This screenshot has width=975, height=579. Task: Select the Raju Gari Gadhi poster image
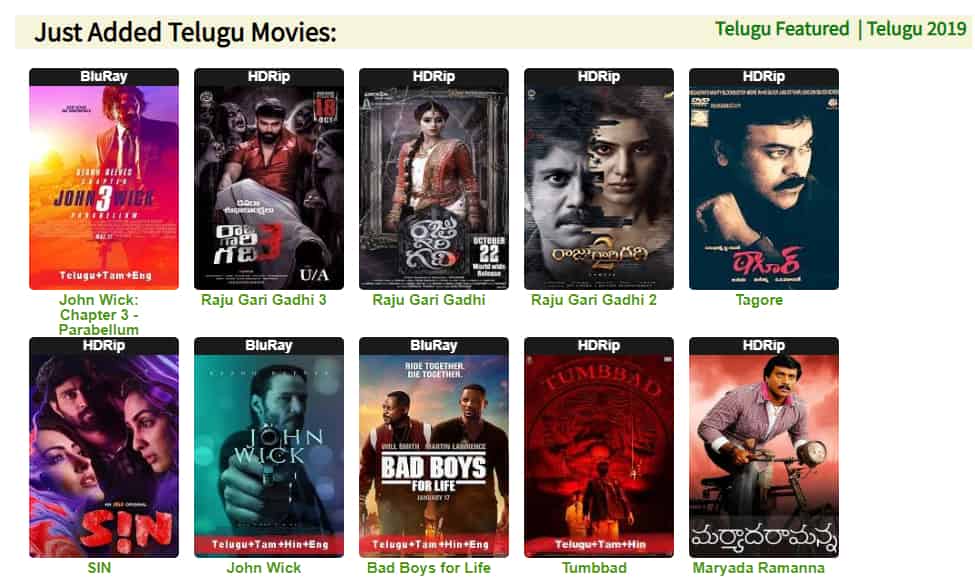tap(433, 179)
